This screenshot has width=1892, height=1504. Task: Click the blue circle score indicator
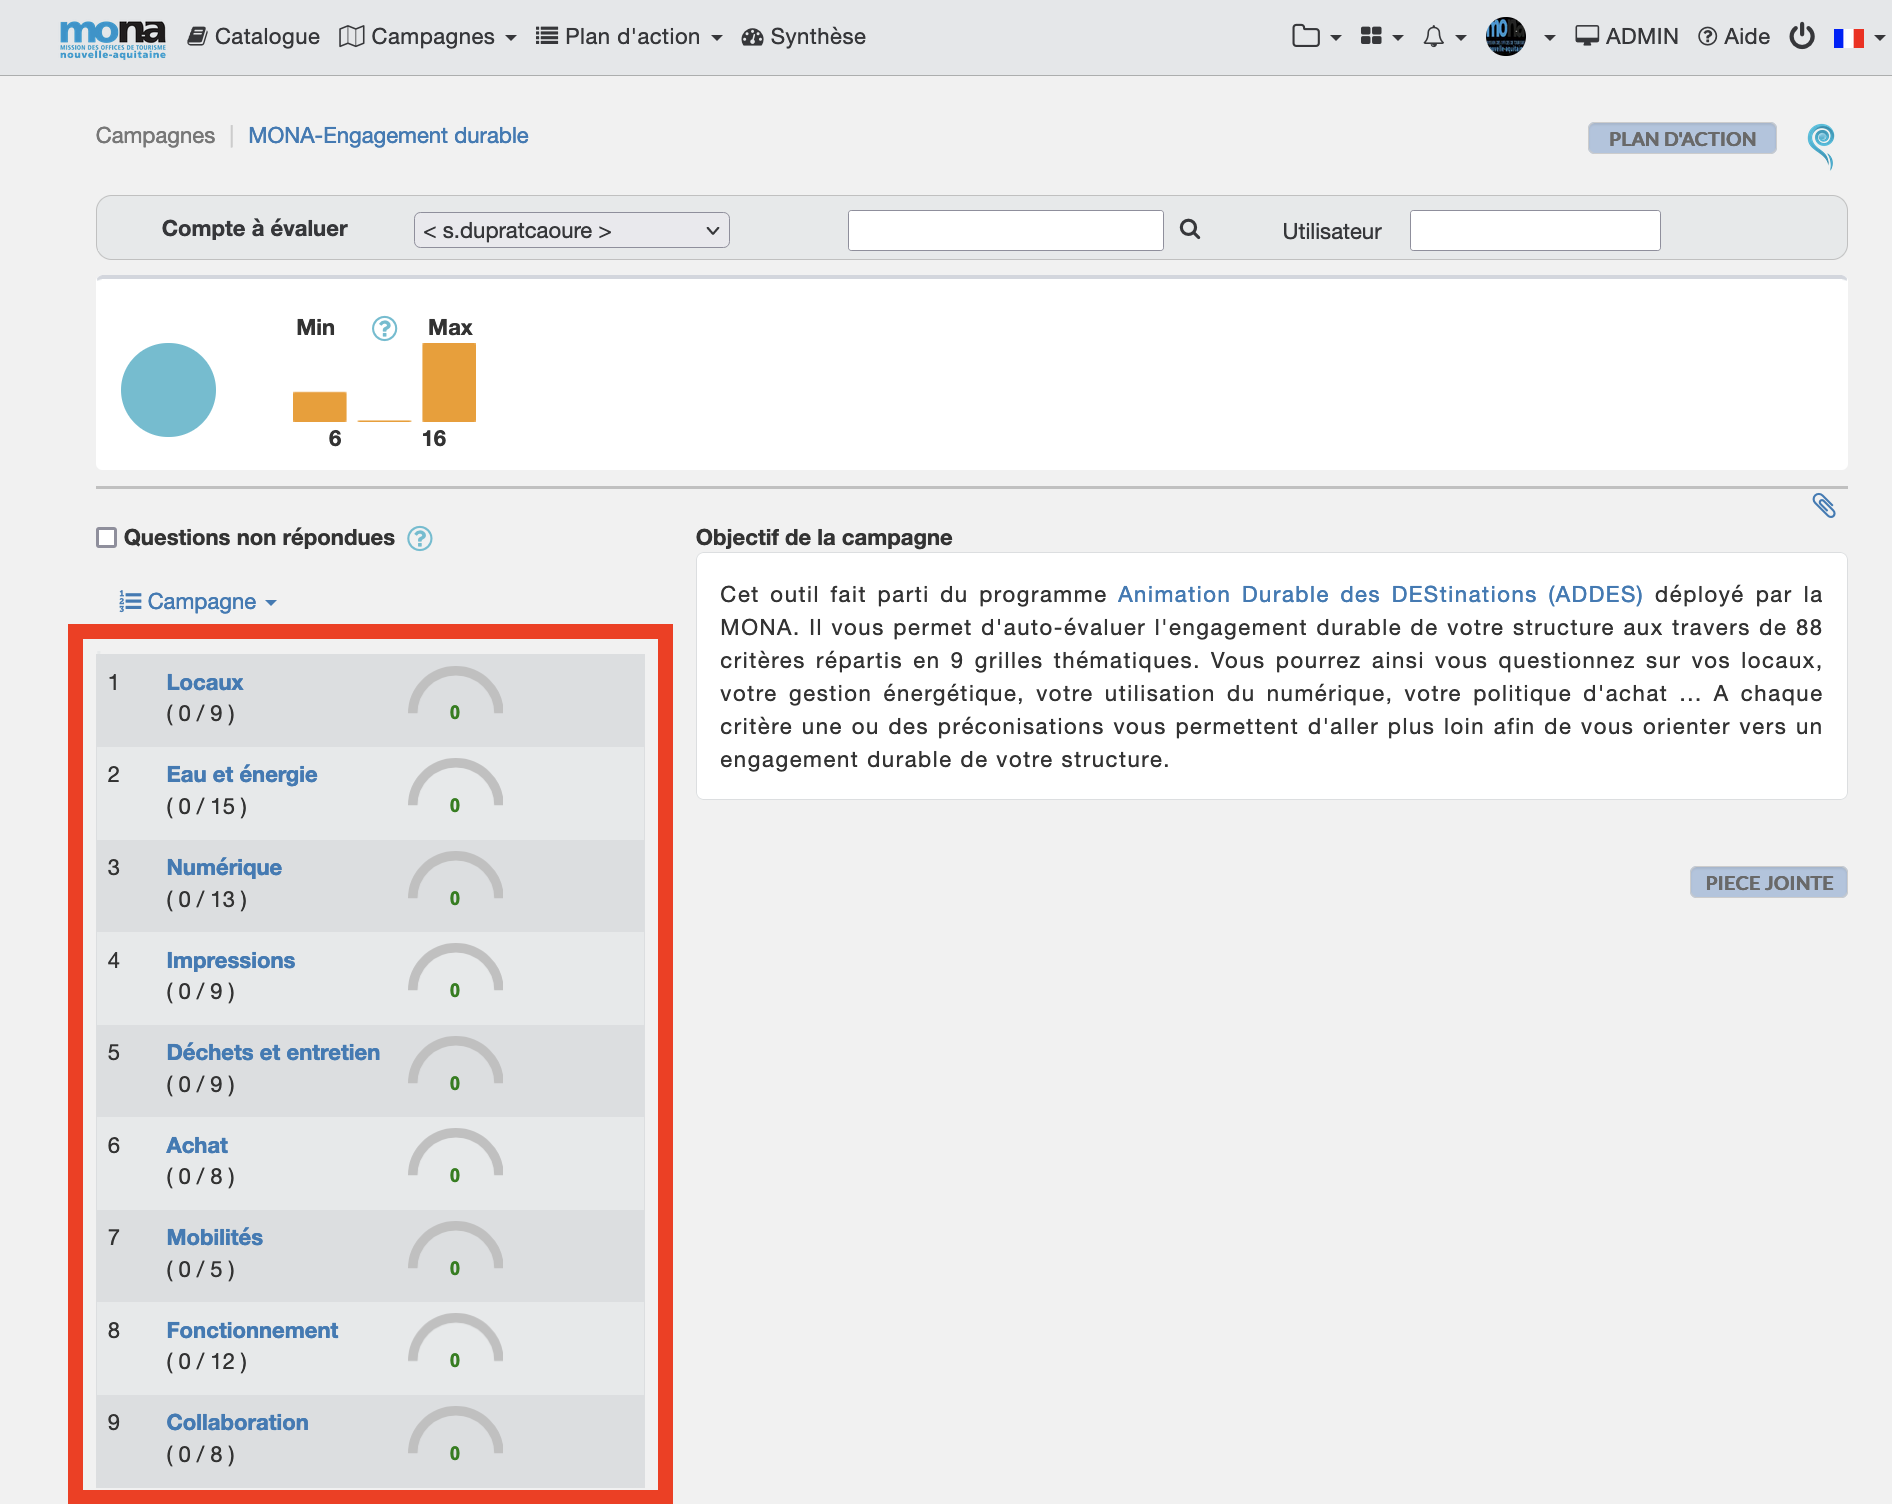(168, 390)
